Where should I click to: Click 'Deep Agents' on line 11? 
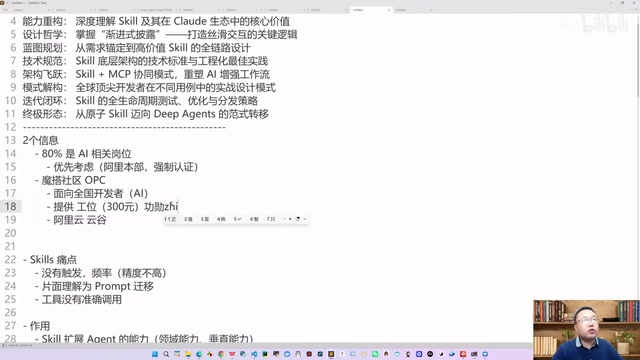(184, 114)
